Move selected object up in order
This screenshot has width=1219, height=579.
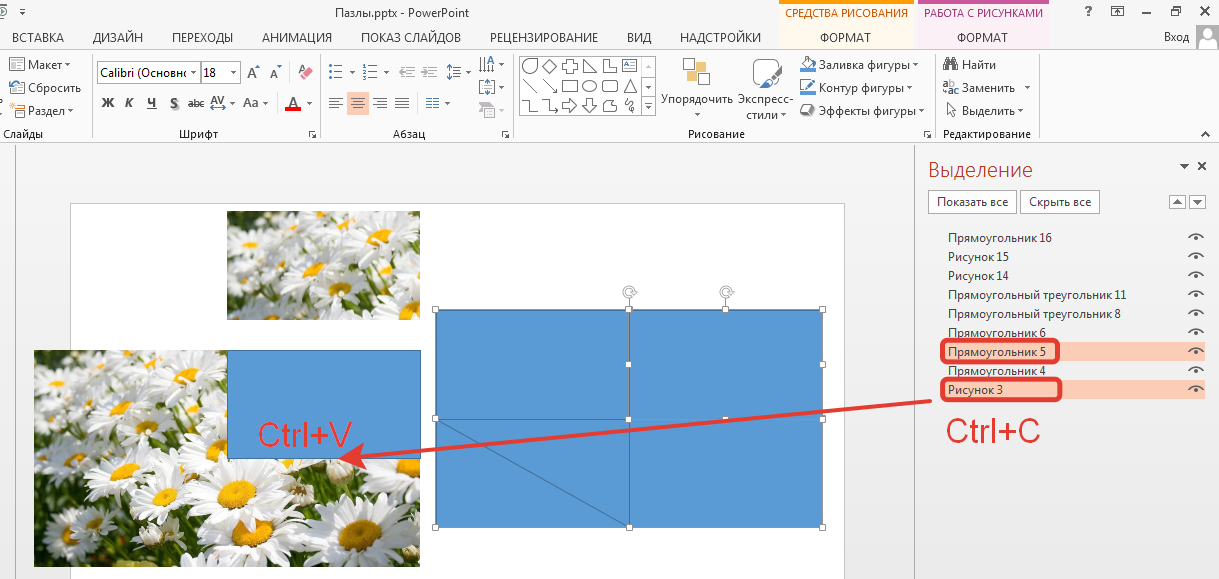coord(1177,202)
